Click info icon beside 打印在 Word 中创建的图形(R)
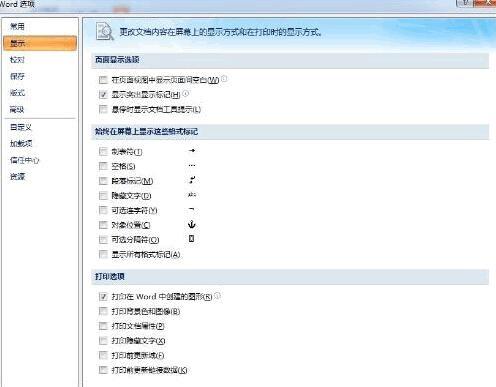 pyautogui.click(x=217, y=296)
